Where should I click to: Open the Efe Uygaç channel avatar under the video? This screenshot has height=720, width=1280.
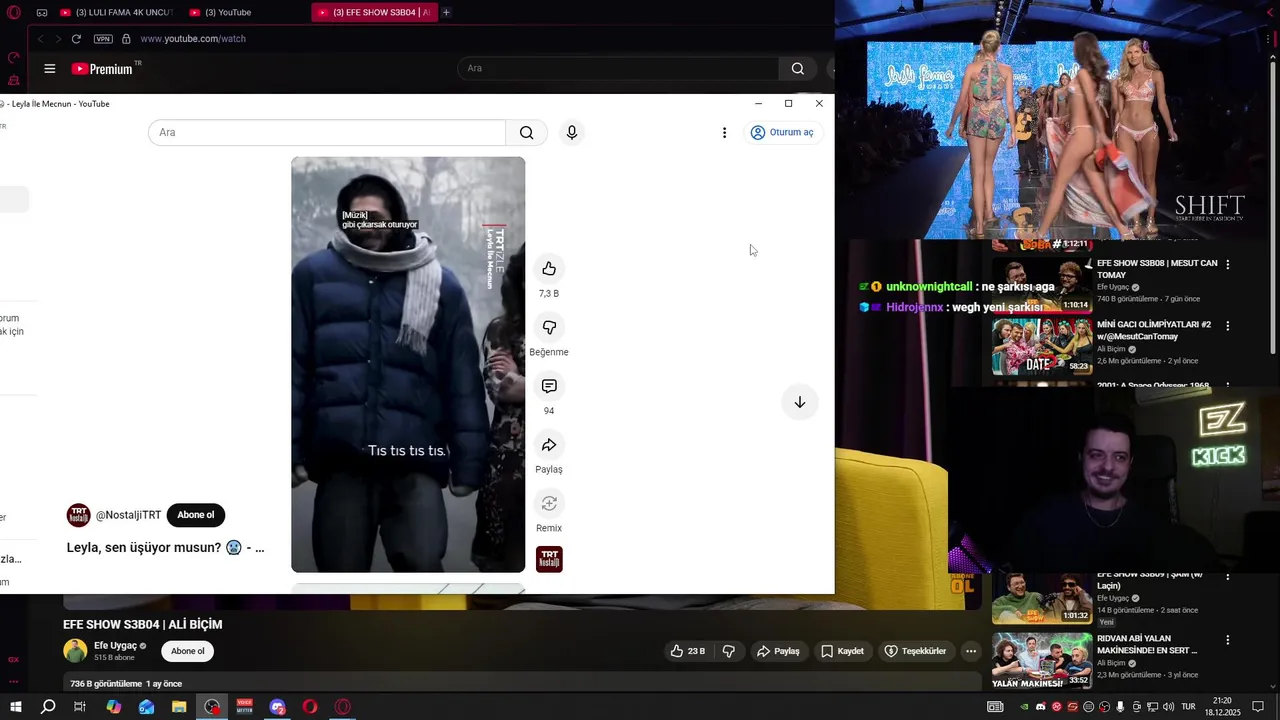click(x=75, y=651)
